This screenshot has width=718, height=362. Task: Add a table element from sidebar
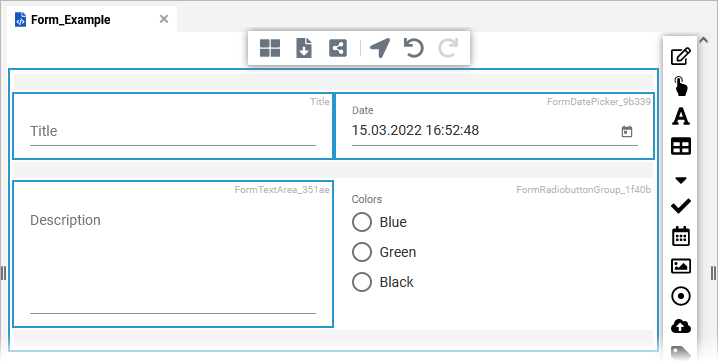[x=680, y=146]
